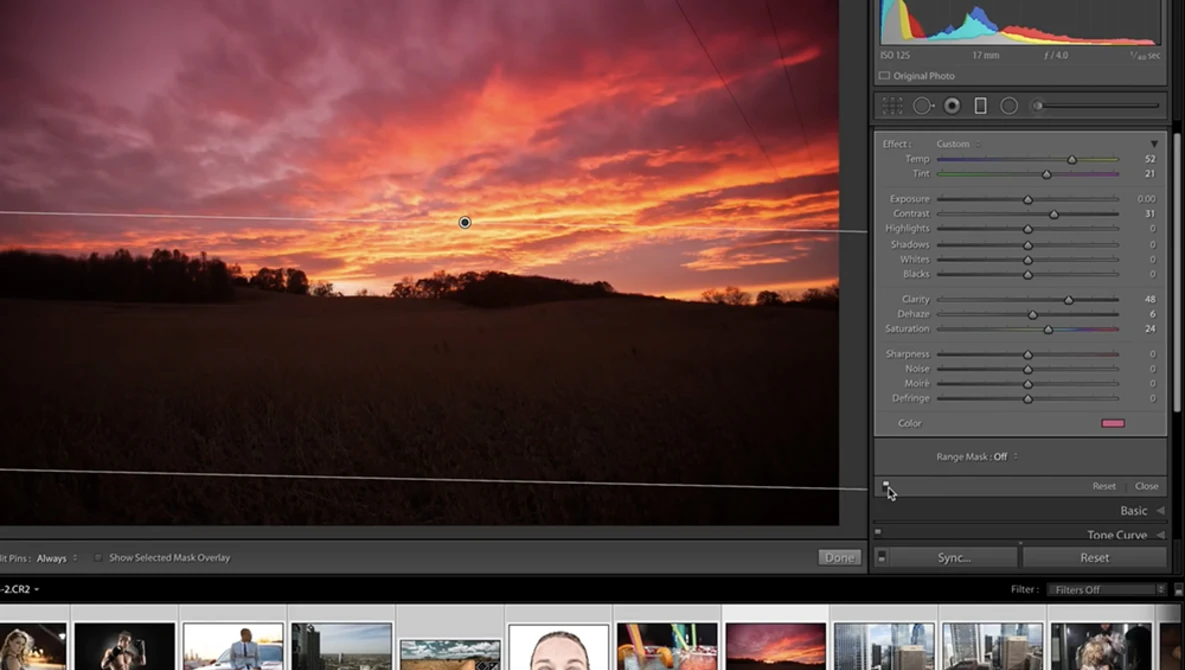This screenshot has height=670, width=1185.
Task: Select the cocktail drinks thumbnail
Action: [x=667, y=647]
